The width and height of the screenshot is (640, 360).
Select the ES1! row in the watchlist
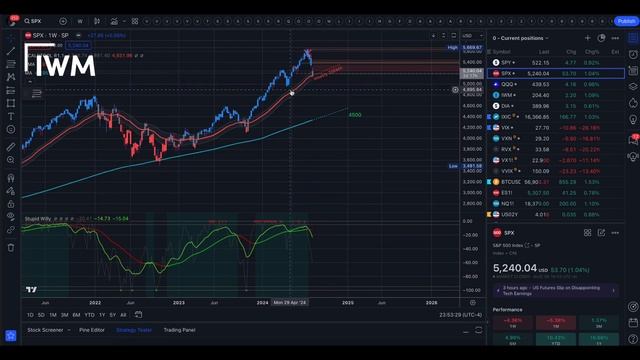(556, 193)
